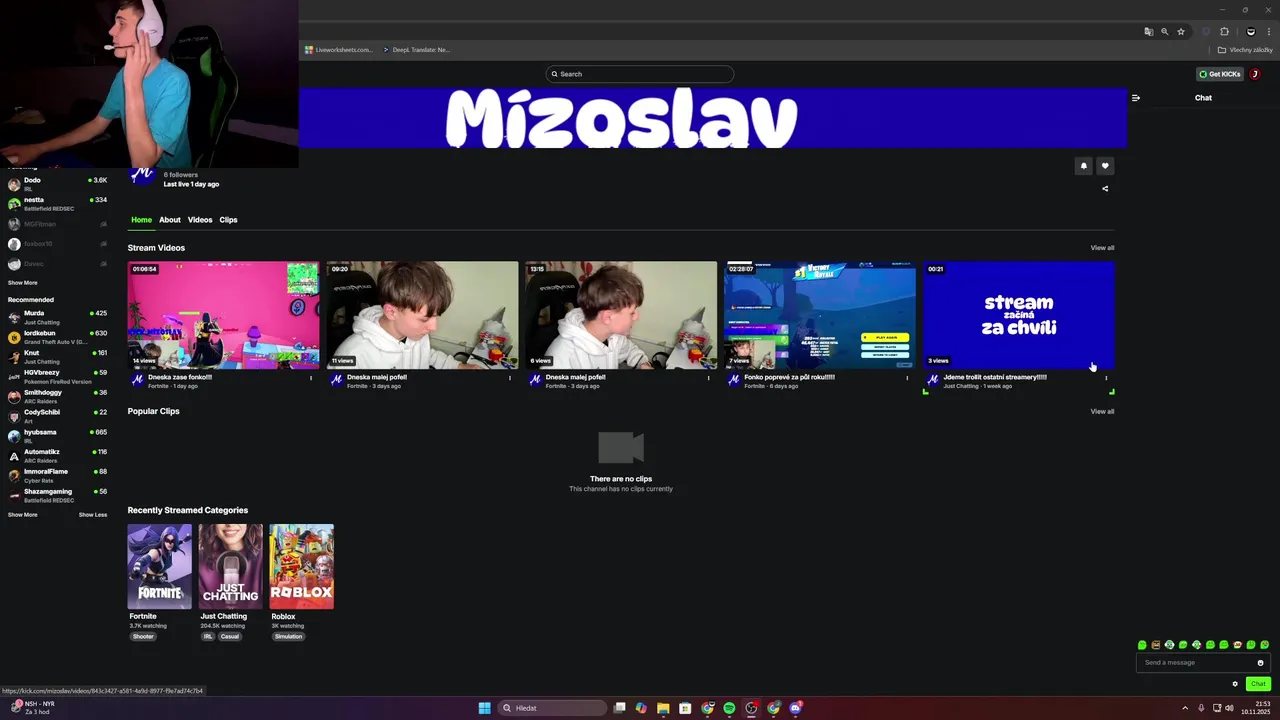This screenshot has width=1280, height=720.
Task: Click the Windows Start button
Action: [484, 708]
